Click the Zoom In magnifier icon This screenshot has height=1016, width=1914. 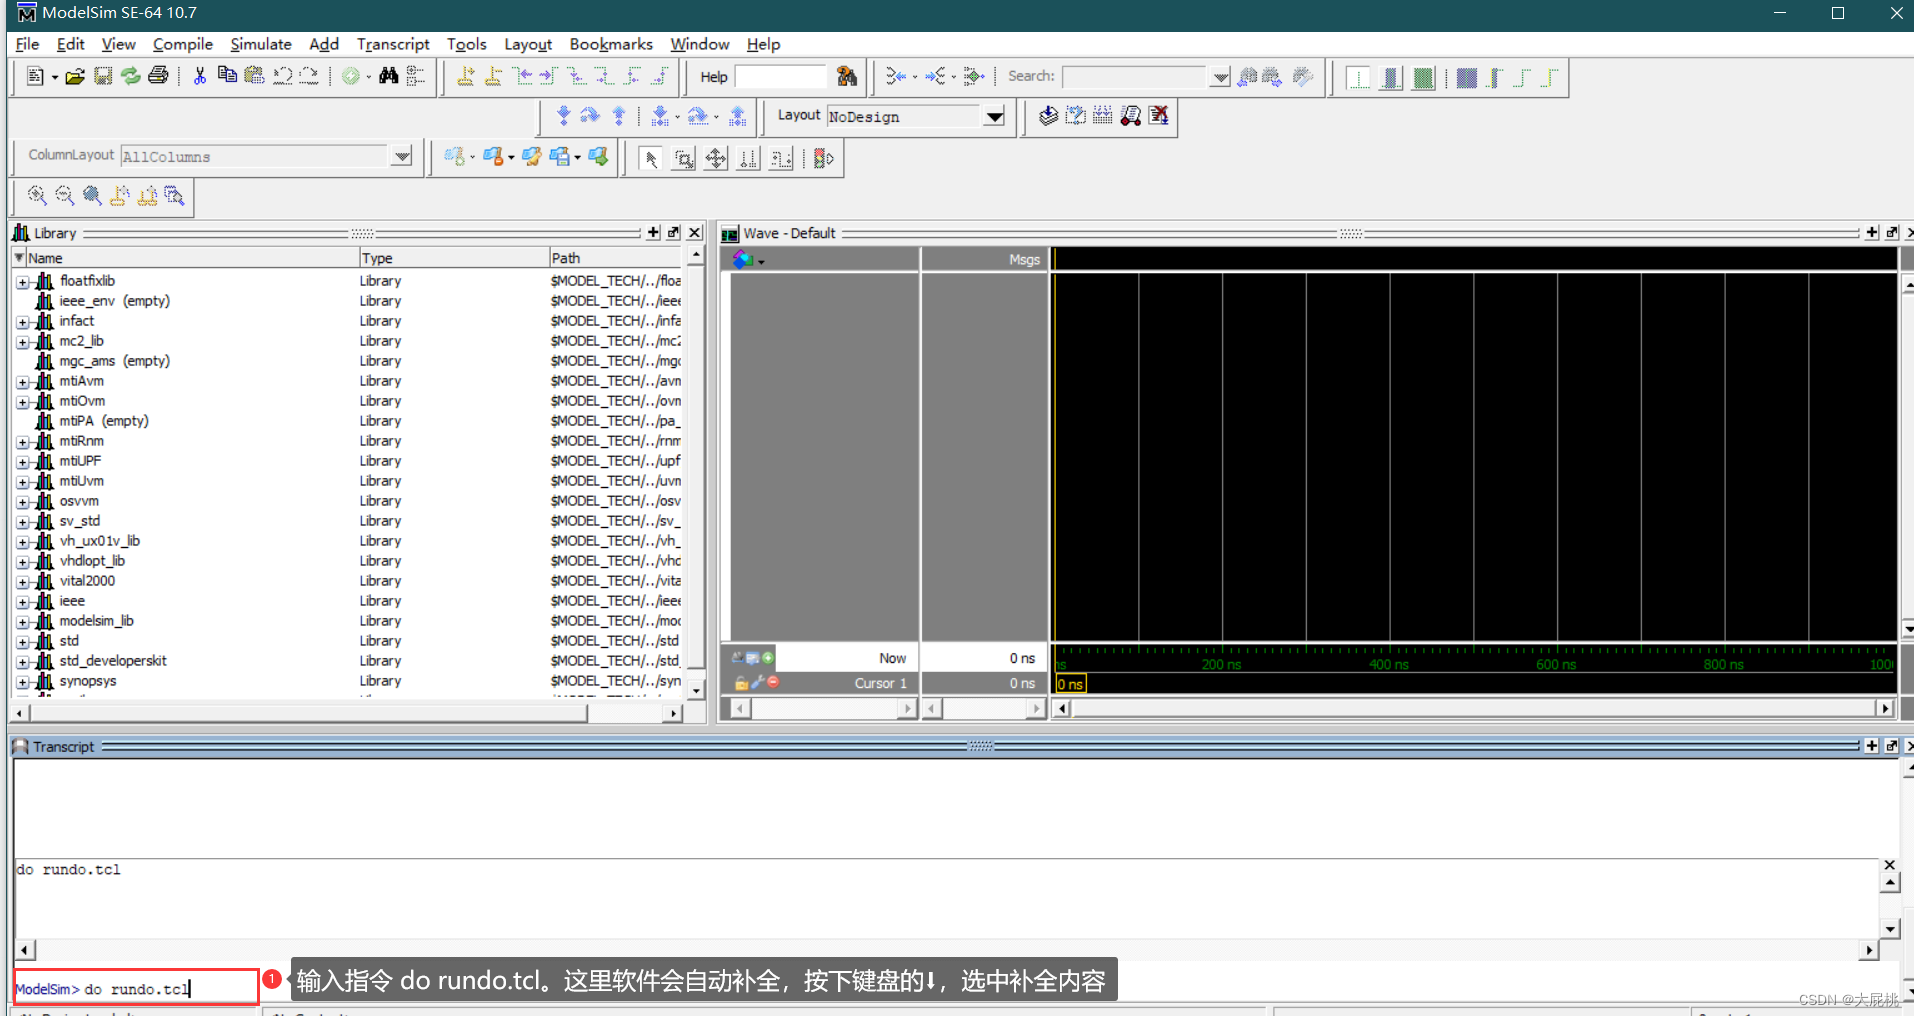[x=37, y=195]
